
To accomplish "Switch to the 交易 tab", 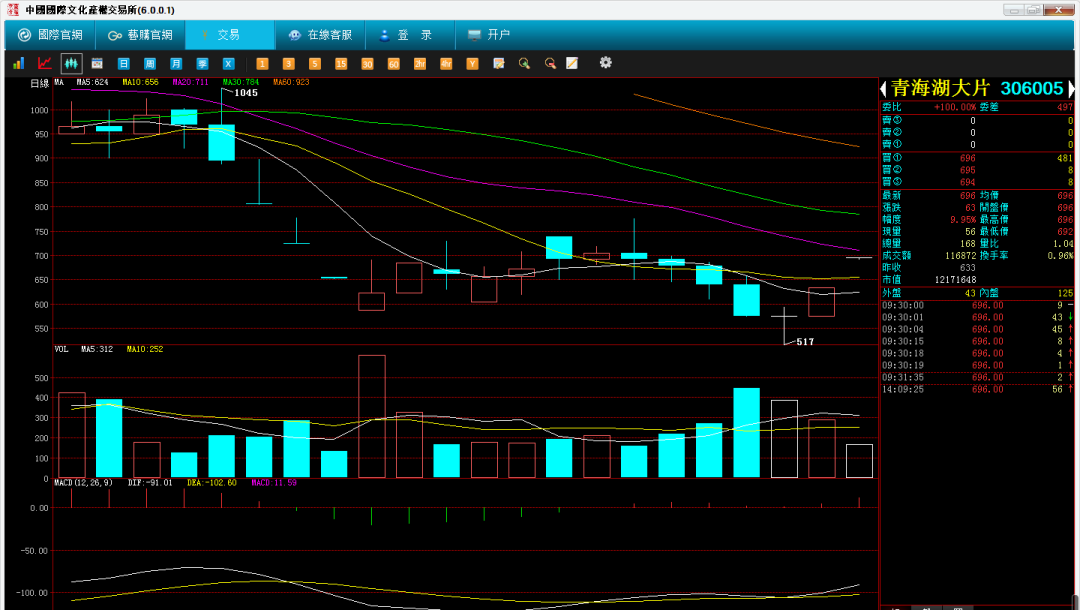I will (x=229, y=34).
